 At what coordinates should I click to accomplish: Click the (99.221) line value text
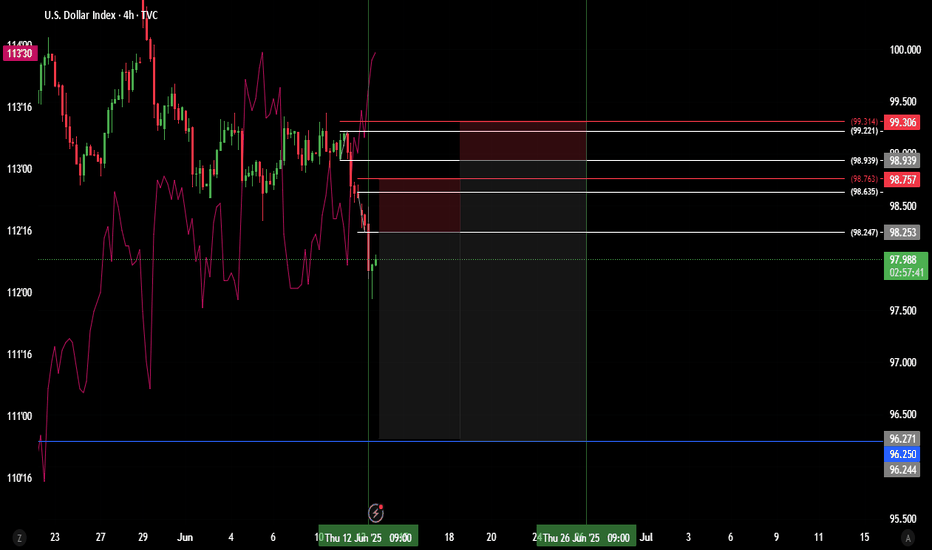[864, 131]
